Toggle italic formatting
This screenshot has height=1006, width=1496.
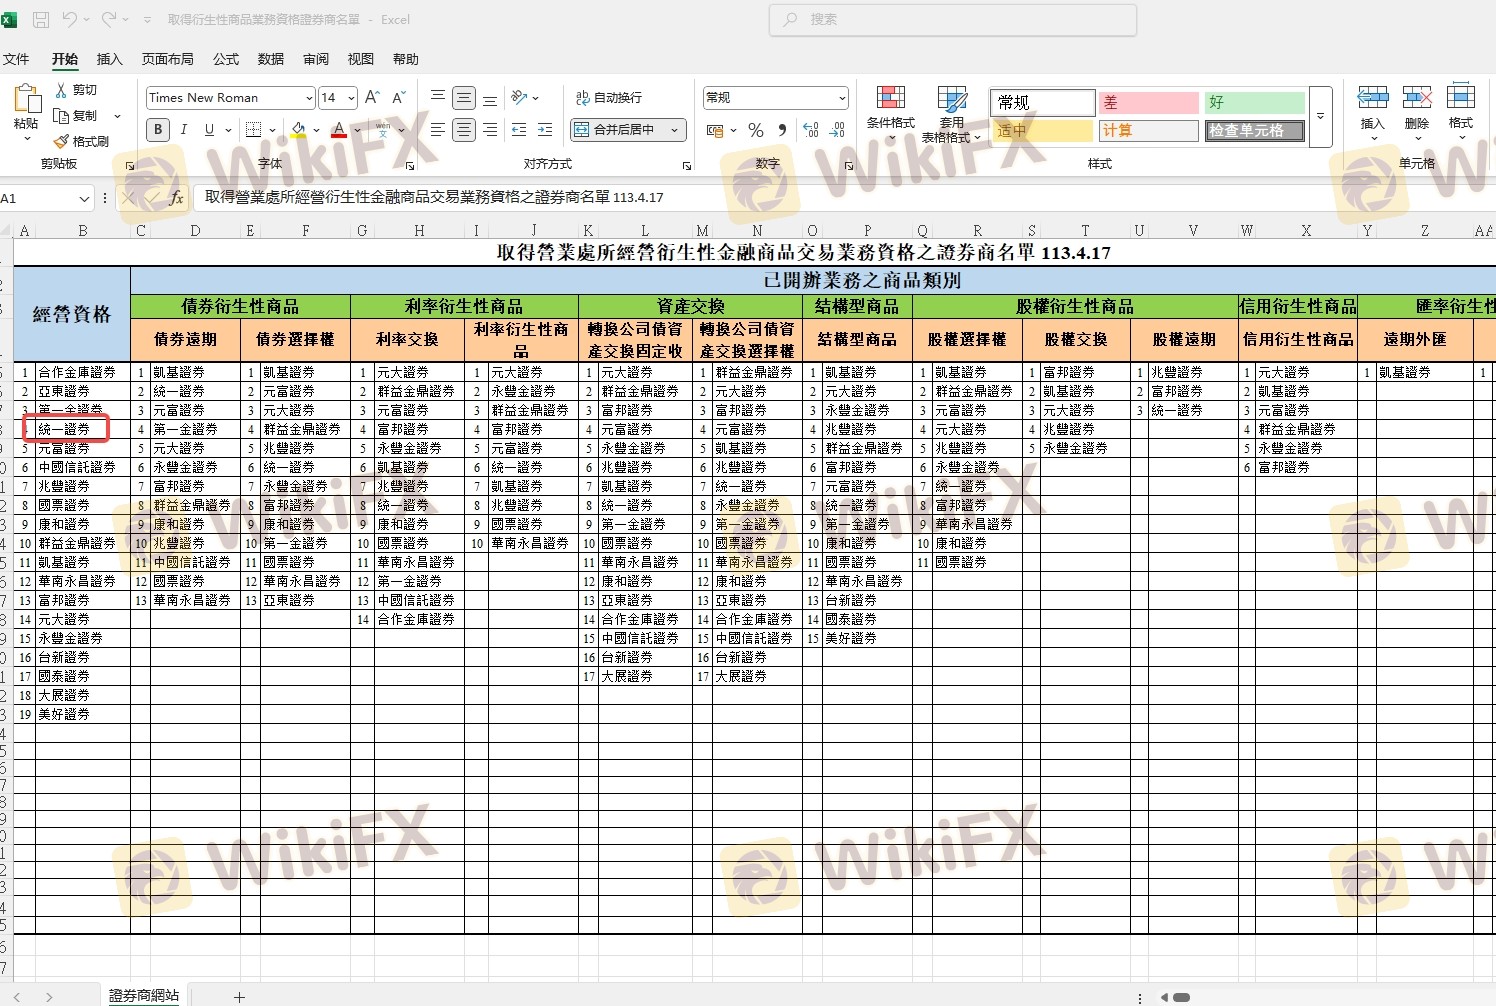tap(184, 129)
